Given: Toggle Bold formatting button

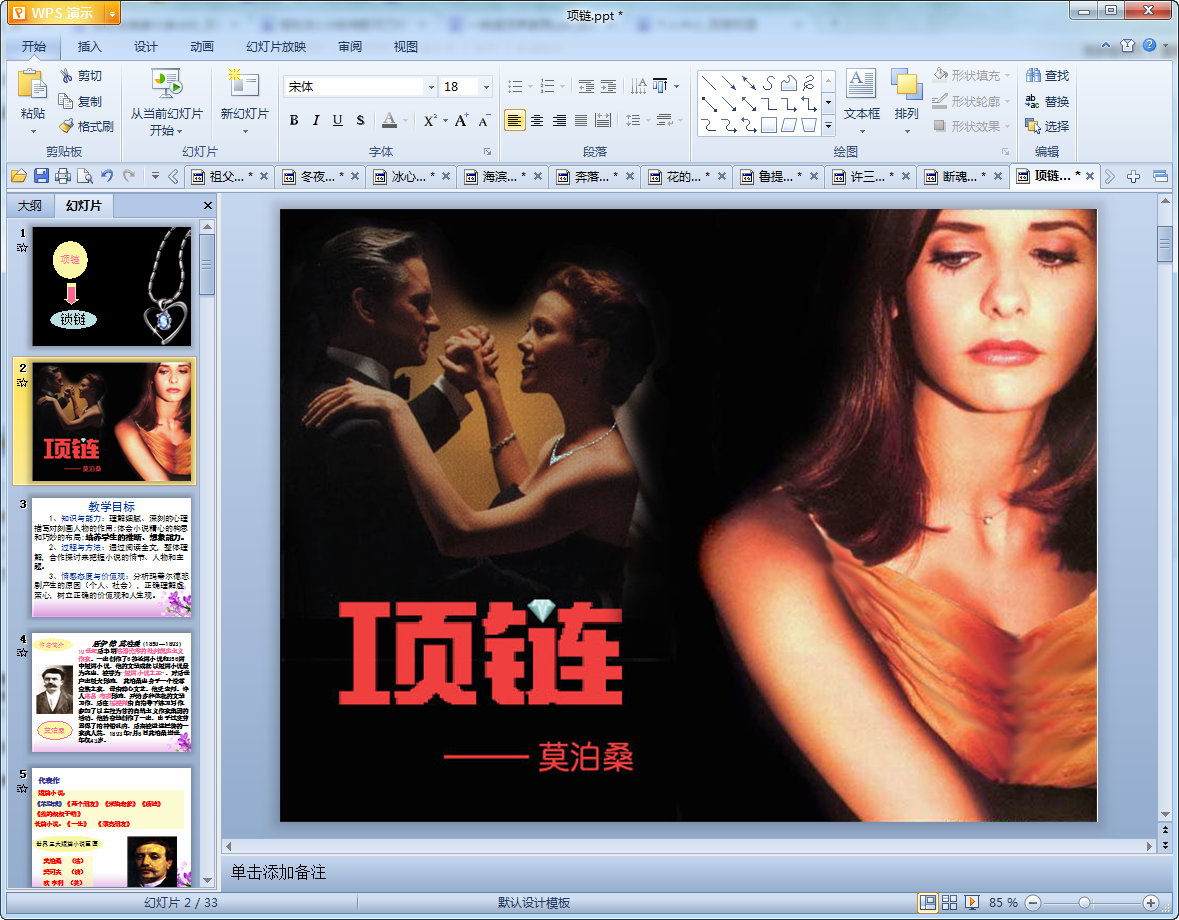Looking at the screenshot, I should click(x=294, y=120).
